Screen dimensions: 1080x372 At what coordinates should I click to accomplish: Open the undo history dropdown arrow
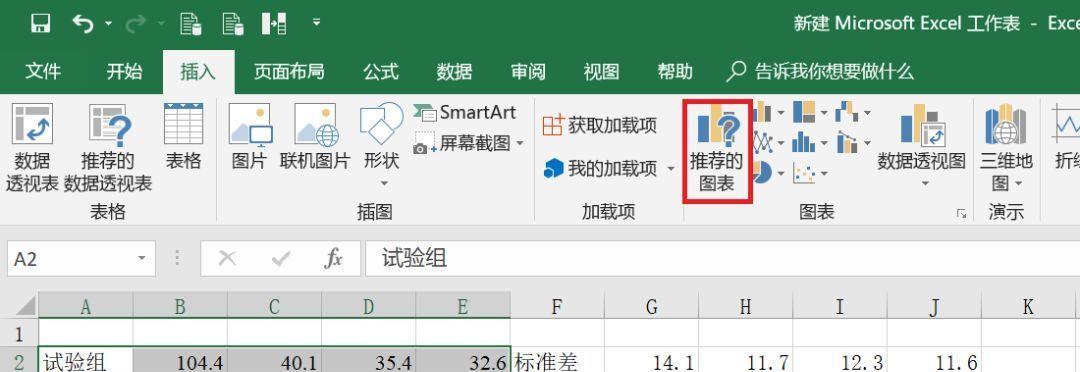(x=108, y=24)
